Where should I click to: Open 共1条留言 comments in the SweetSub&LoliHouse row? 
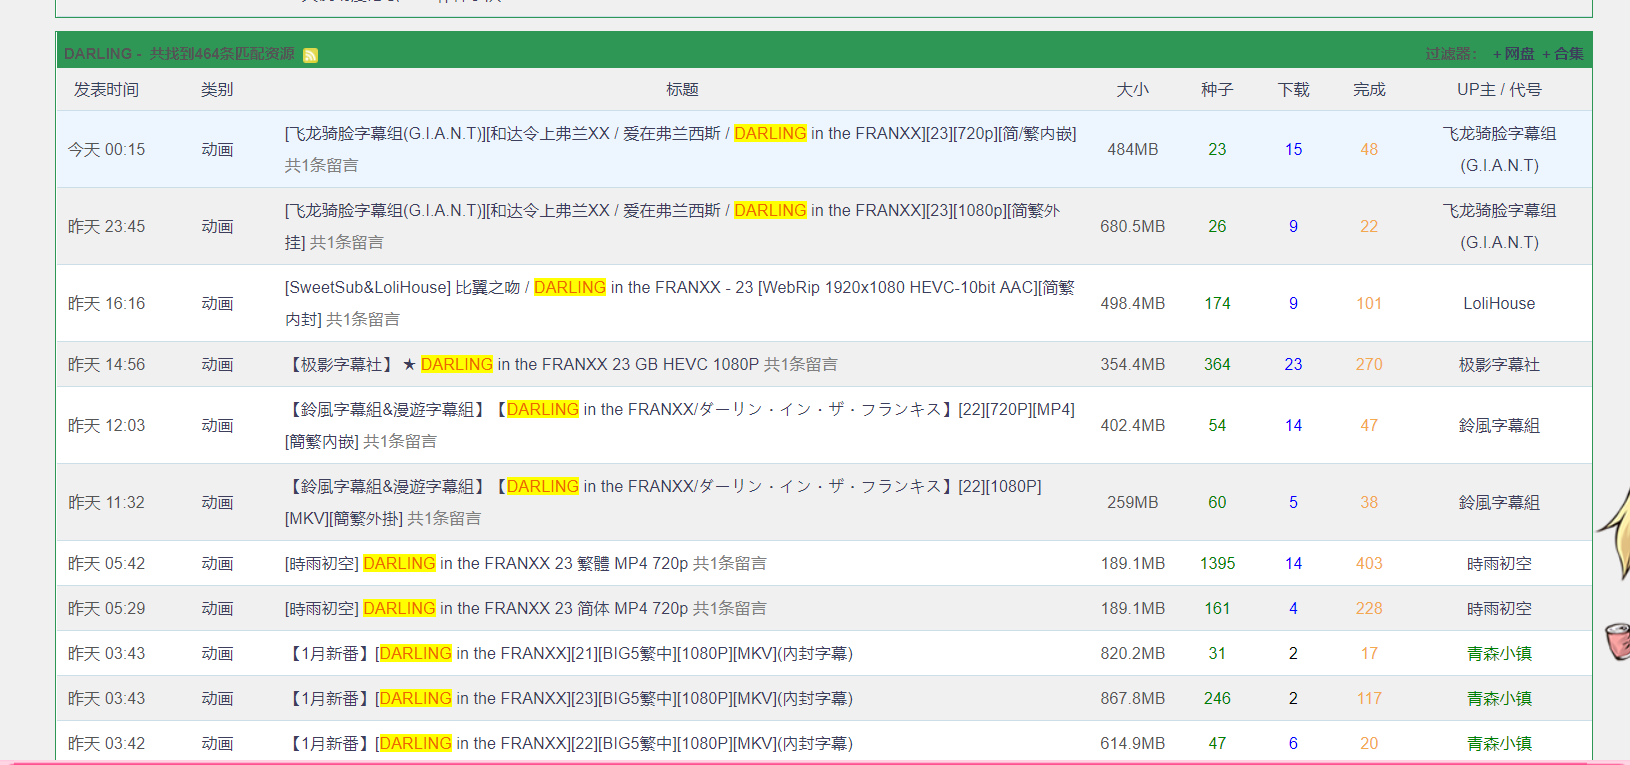click(x=363, y=320)
